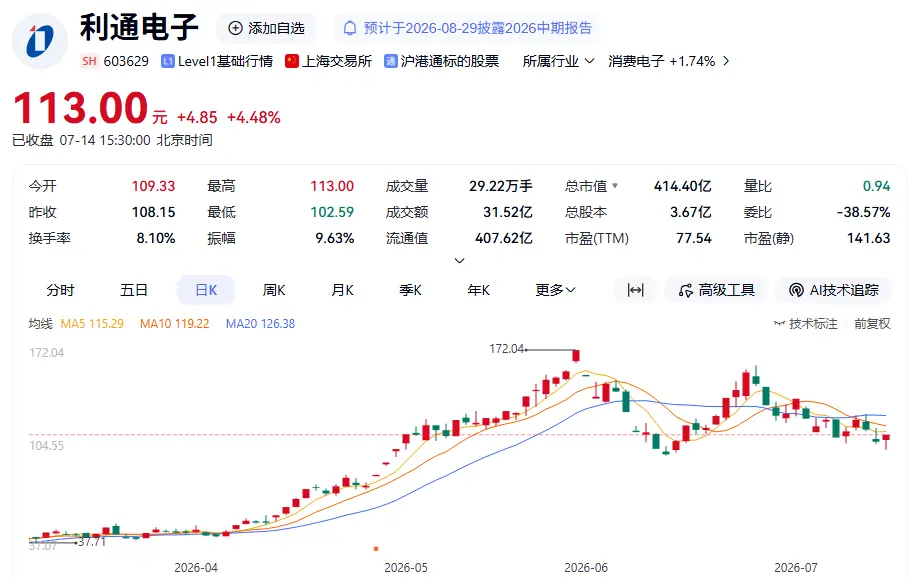
Task: Click the chart width expand icon
Action: (x=635, y=290)
